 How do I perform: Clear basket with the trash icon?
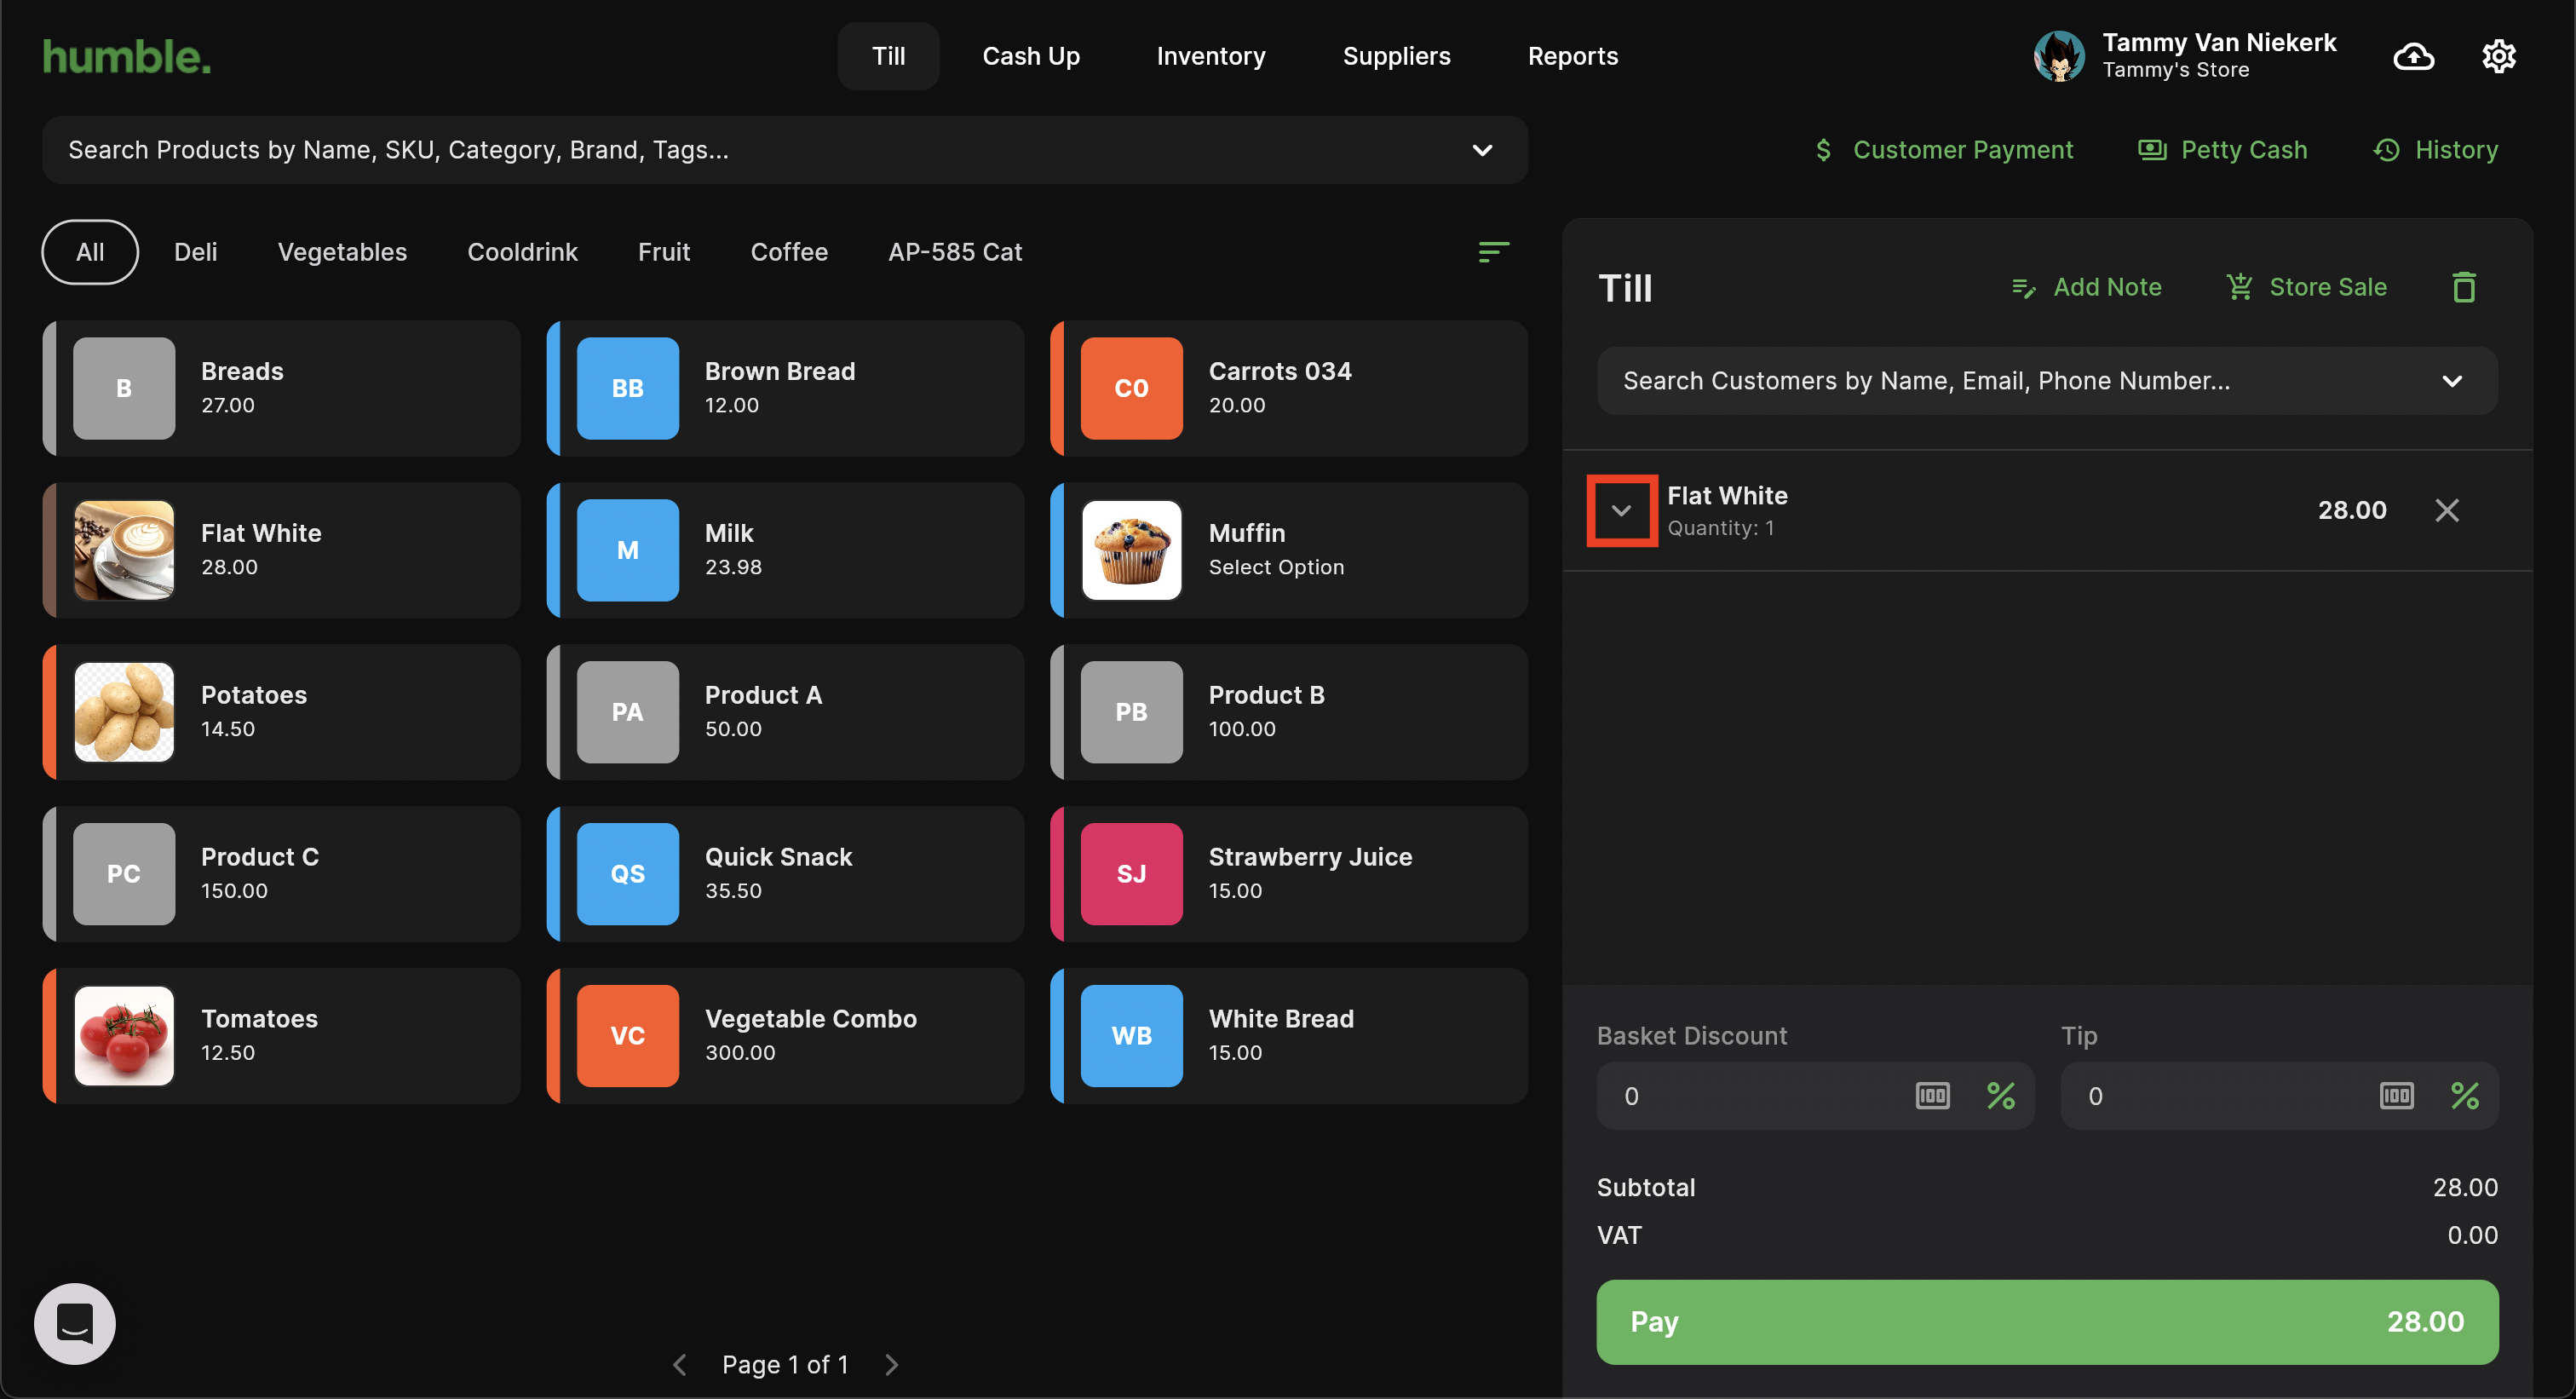pos(2463,287)
